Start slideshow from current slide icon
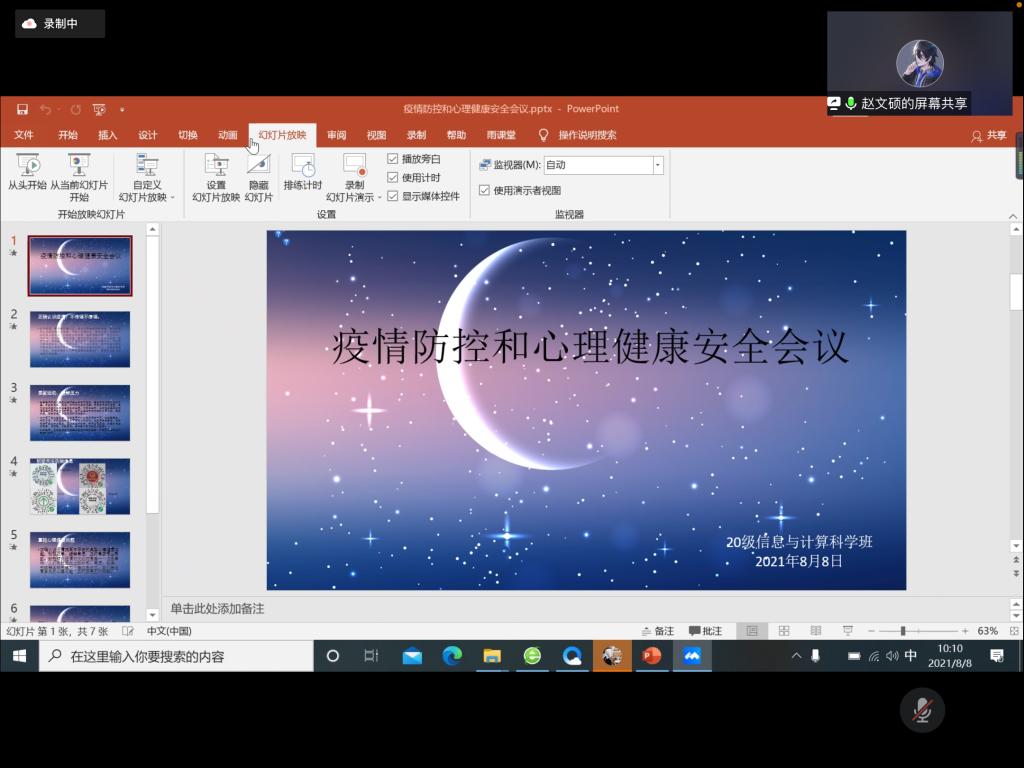Image resolution: width=1024 pixels, height=768 pixels. 79,166
